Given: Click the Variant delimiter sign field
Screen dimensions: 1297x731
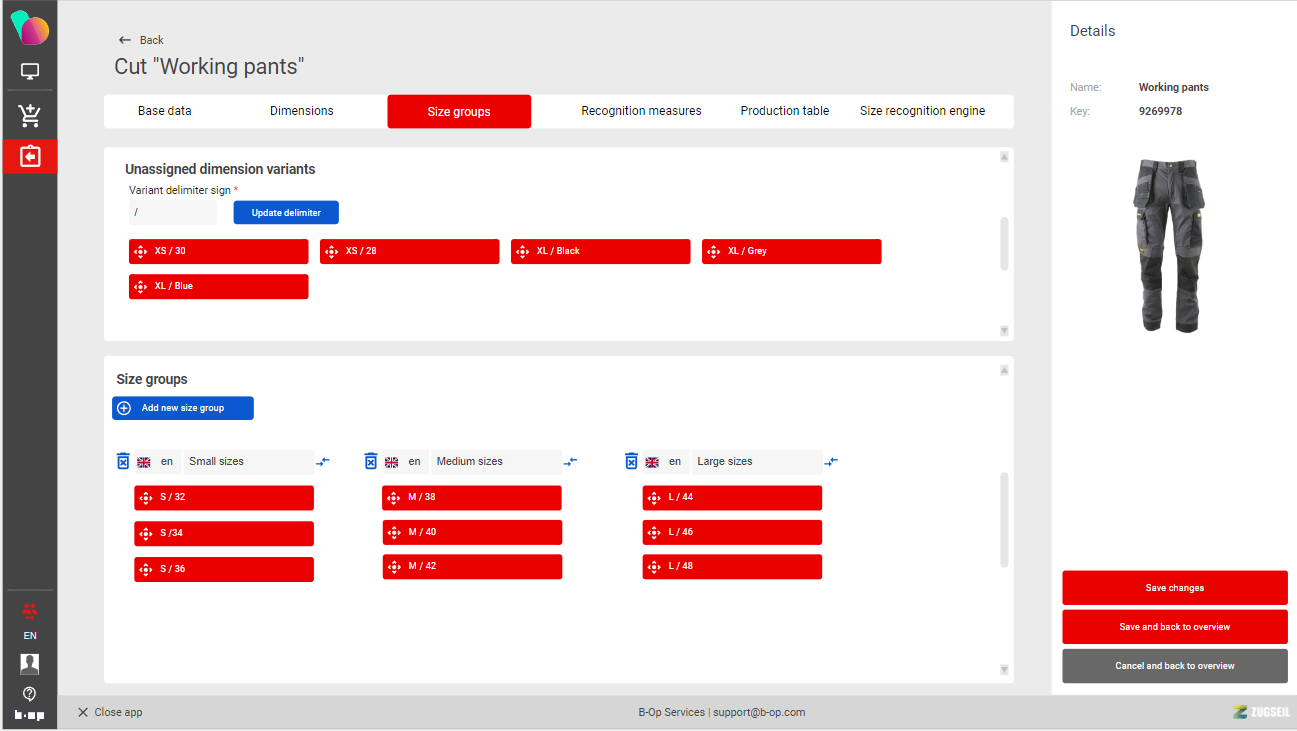Looking at the screenshot, I should click(172, 212).
